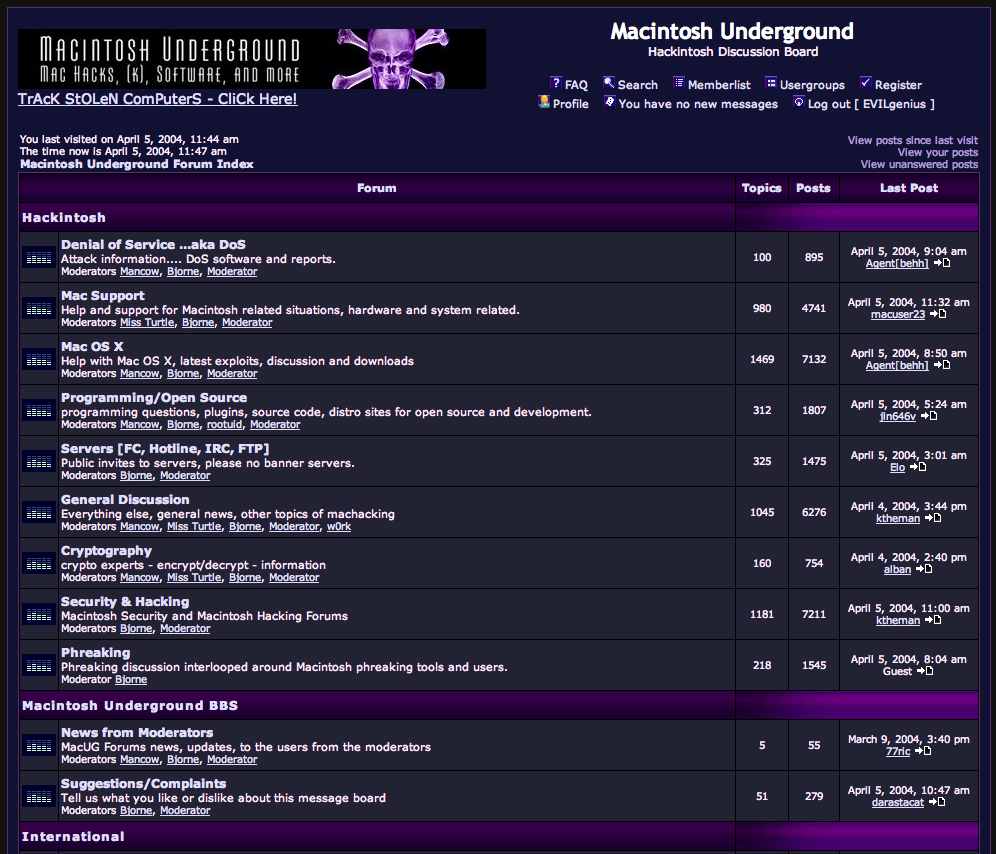View latest post icon next to Guest
996x854 pixels.
click(925, 671)
